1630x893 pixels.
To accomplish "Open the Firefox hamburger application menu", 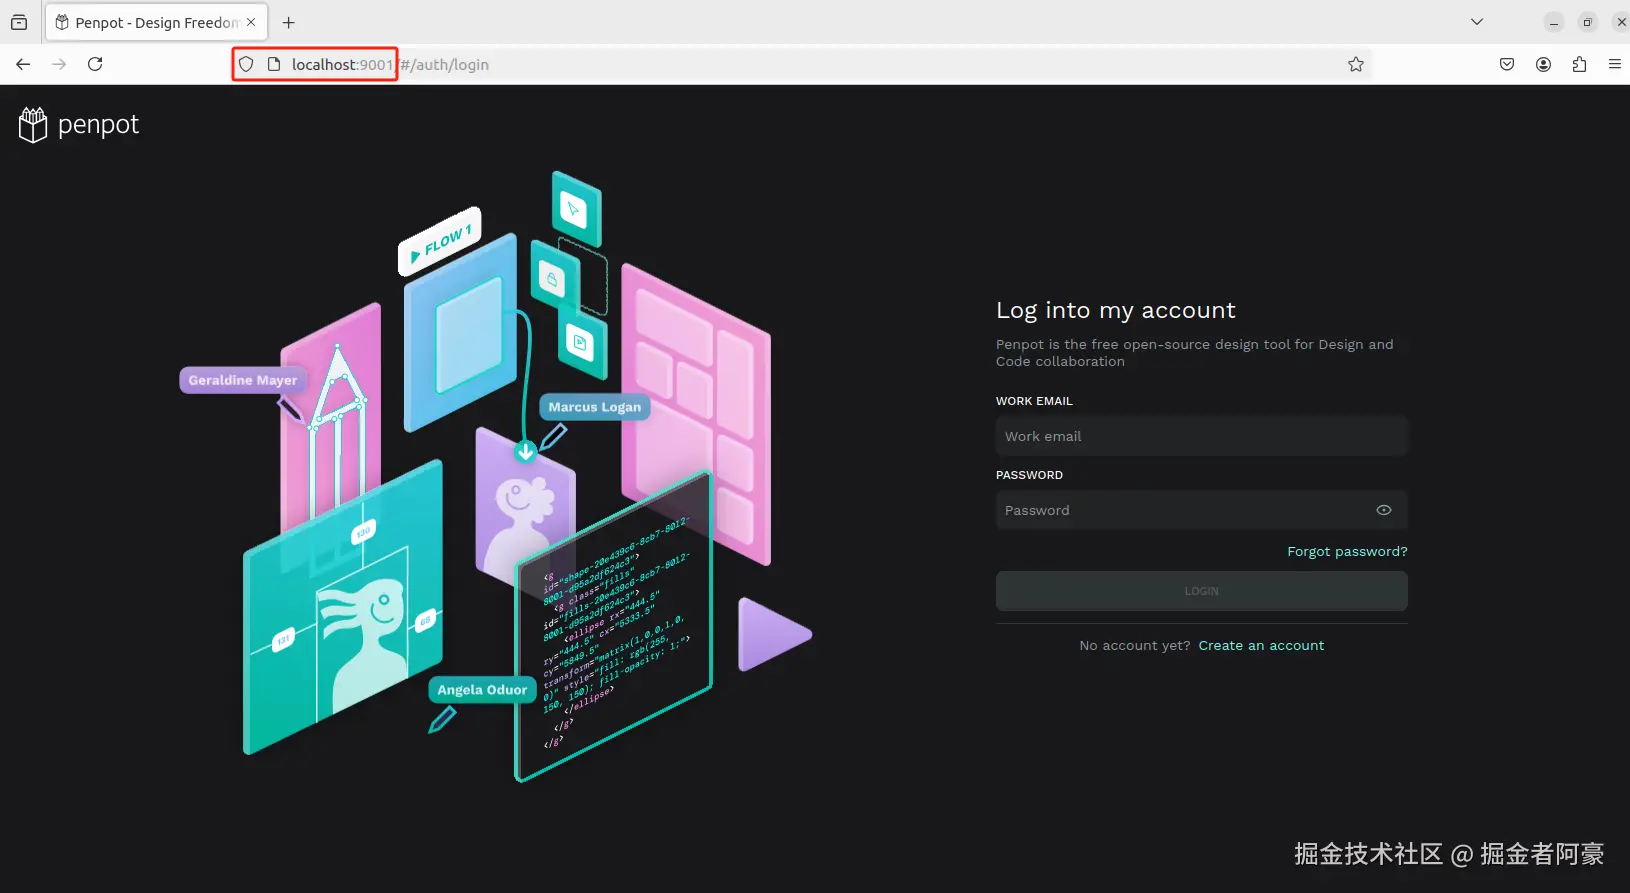I will tap(1615, 64).
